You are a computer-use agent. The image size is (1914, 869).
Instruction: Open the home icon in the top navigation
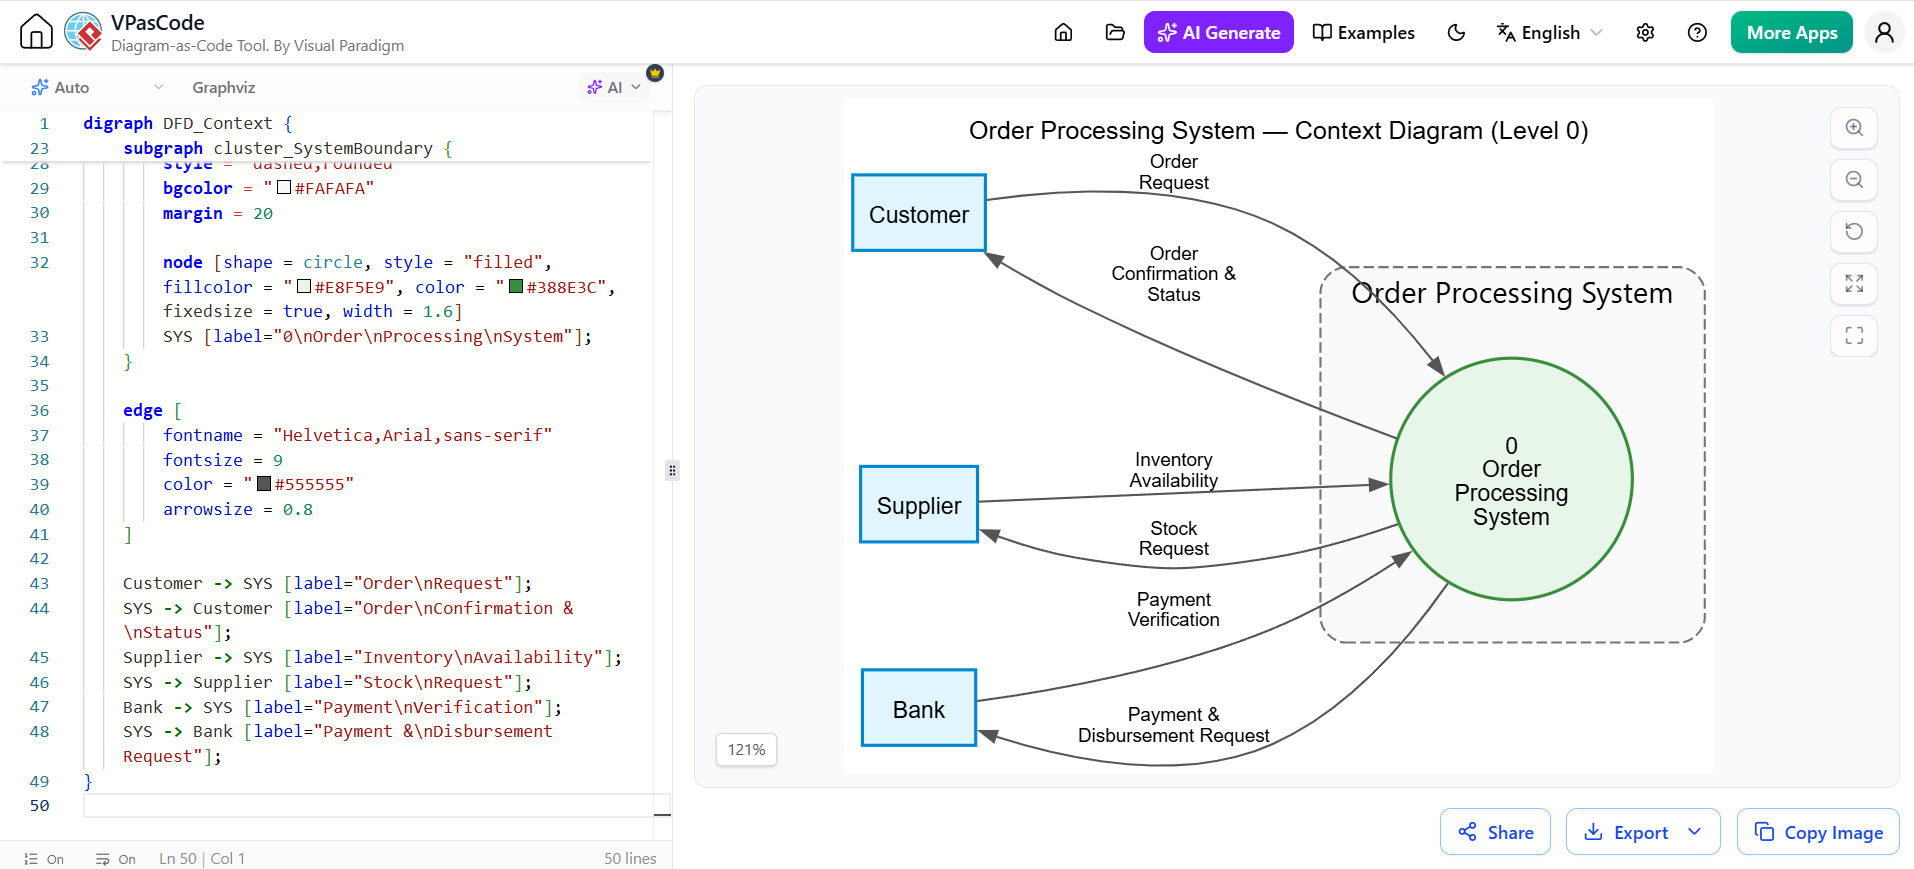click(x=1063, y=32)
